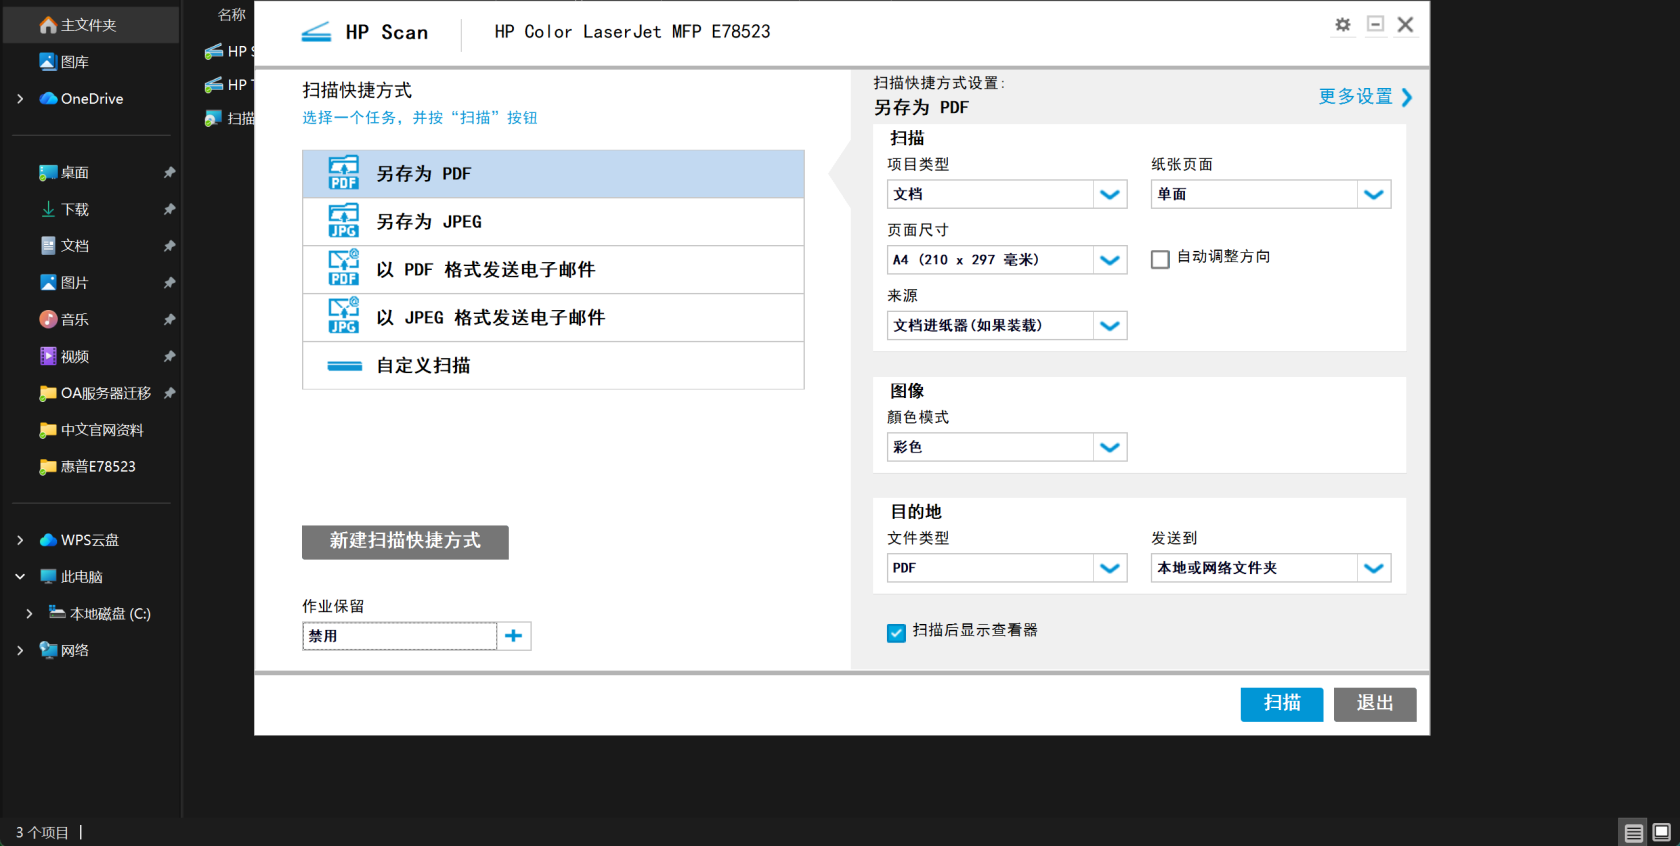Viewport: 1680px width, 846px height.
Task: Unpin 桌面 via its pin icon
Action: pyautogui.click(x=169, y=172)
